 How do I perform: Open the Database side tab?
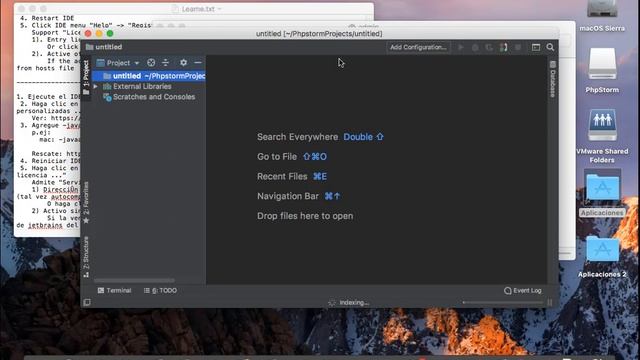click(553, 79)
